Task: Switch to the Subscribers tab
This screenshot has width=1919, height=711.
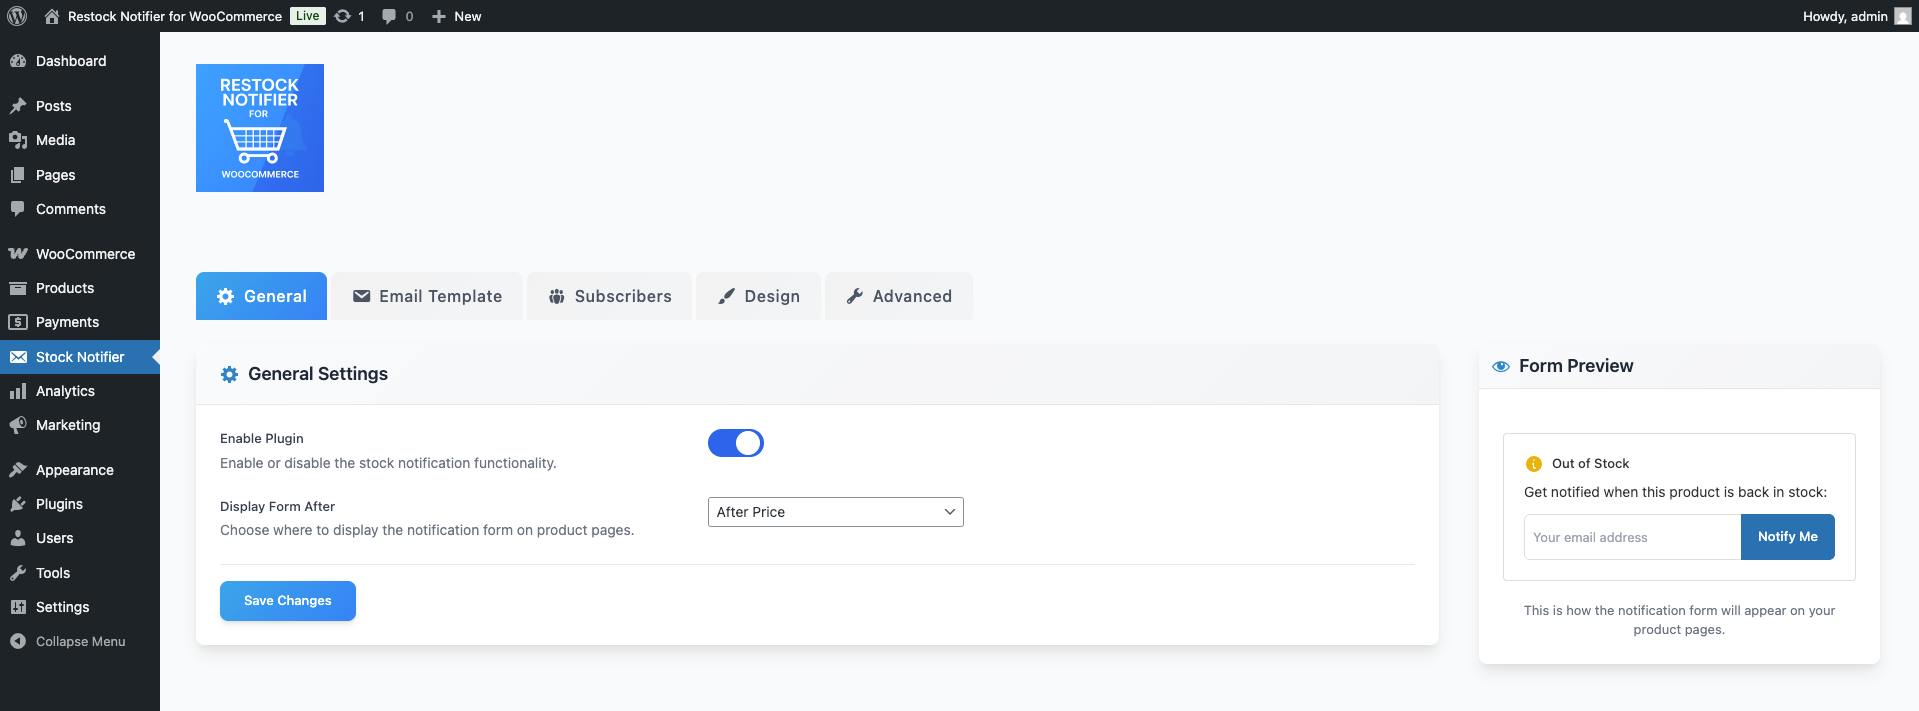Action: coord(610,296)
